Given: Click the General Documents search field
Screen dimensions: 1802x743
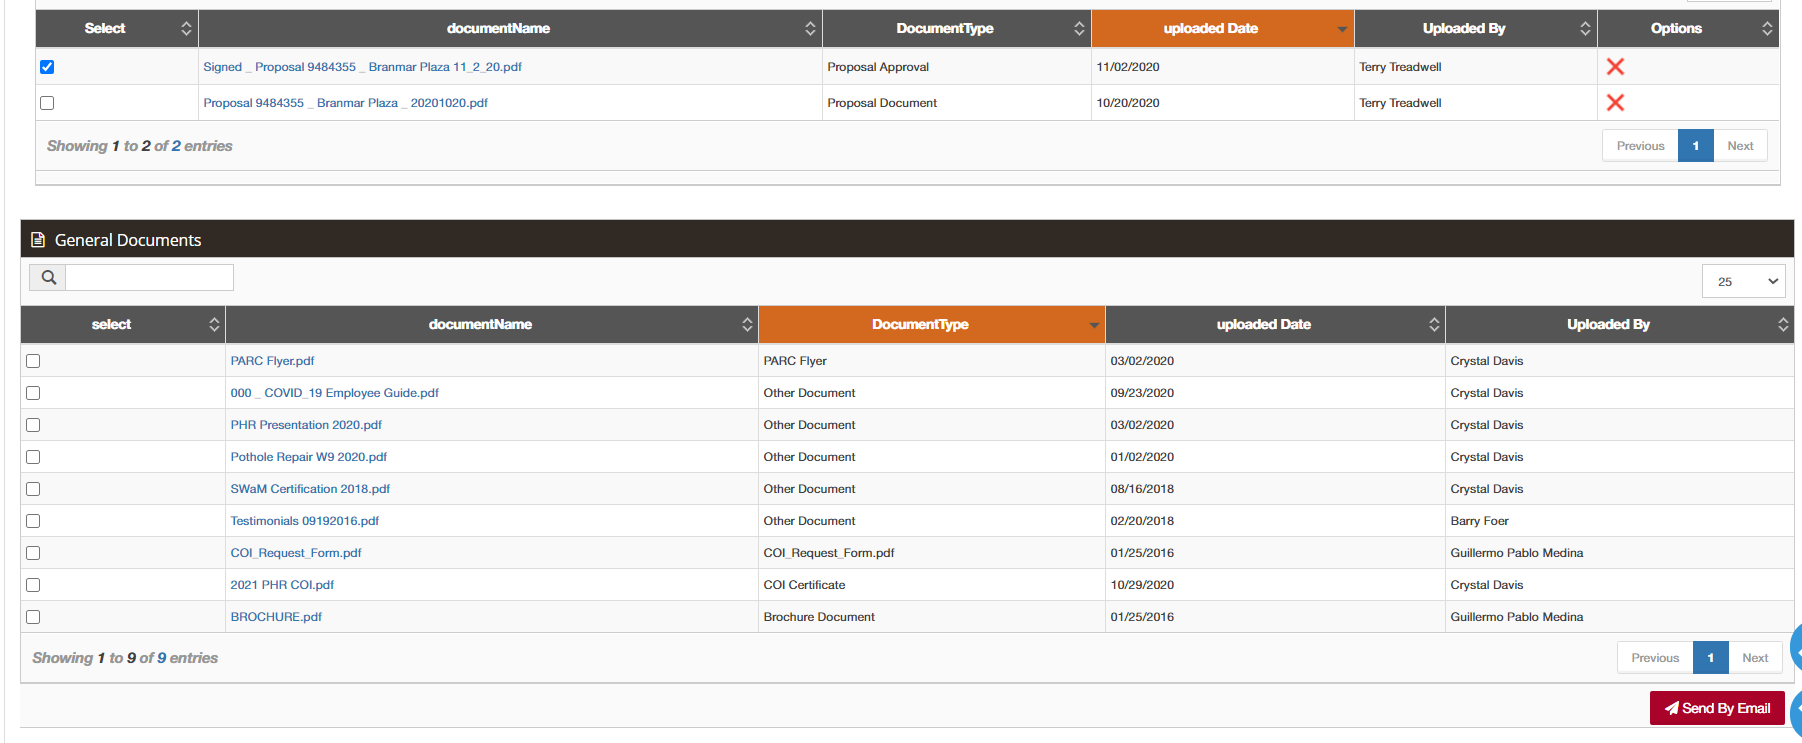Looking at the screenshot, I should point(149,278).
